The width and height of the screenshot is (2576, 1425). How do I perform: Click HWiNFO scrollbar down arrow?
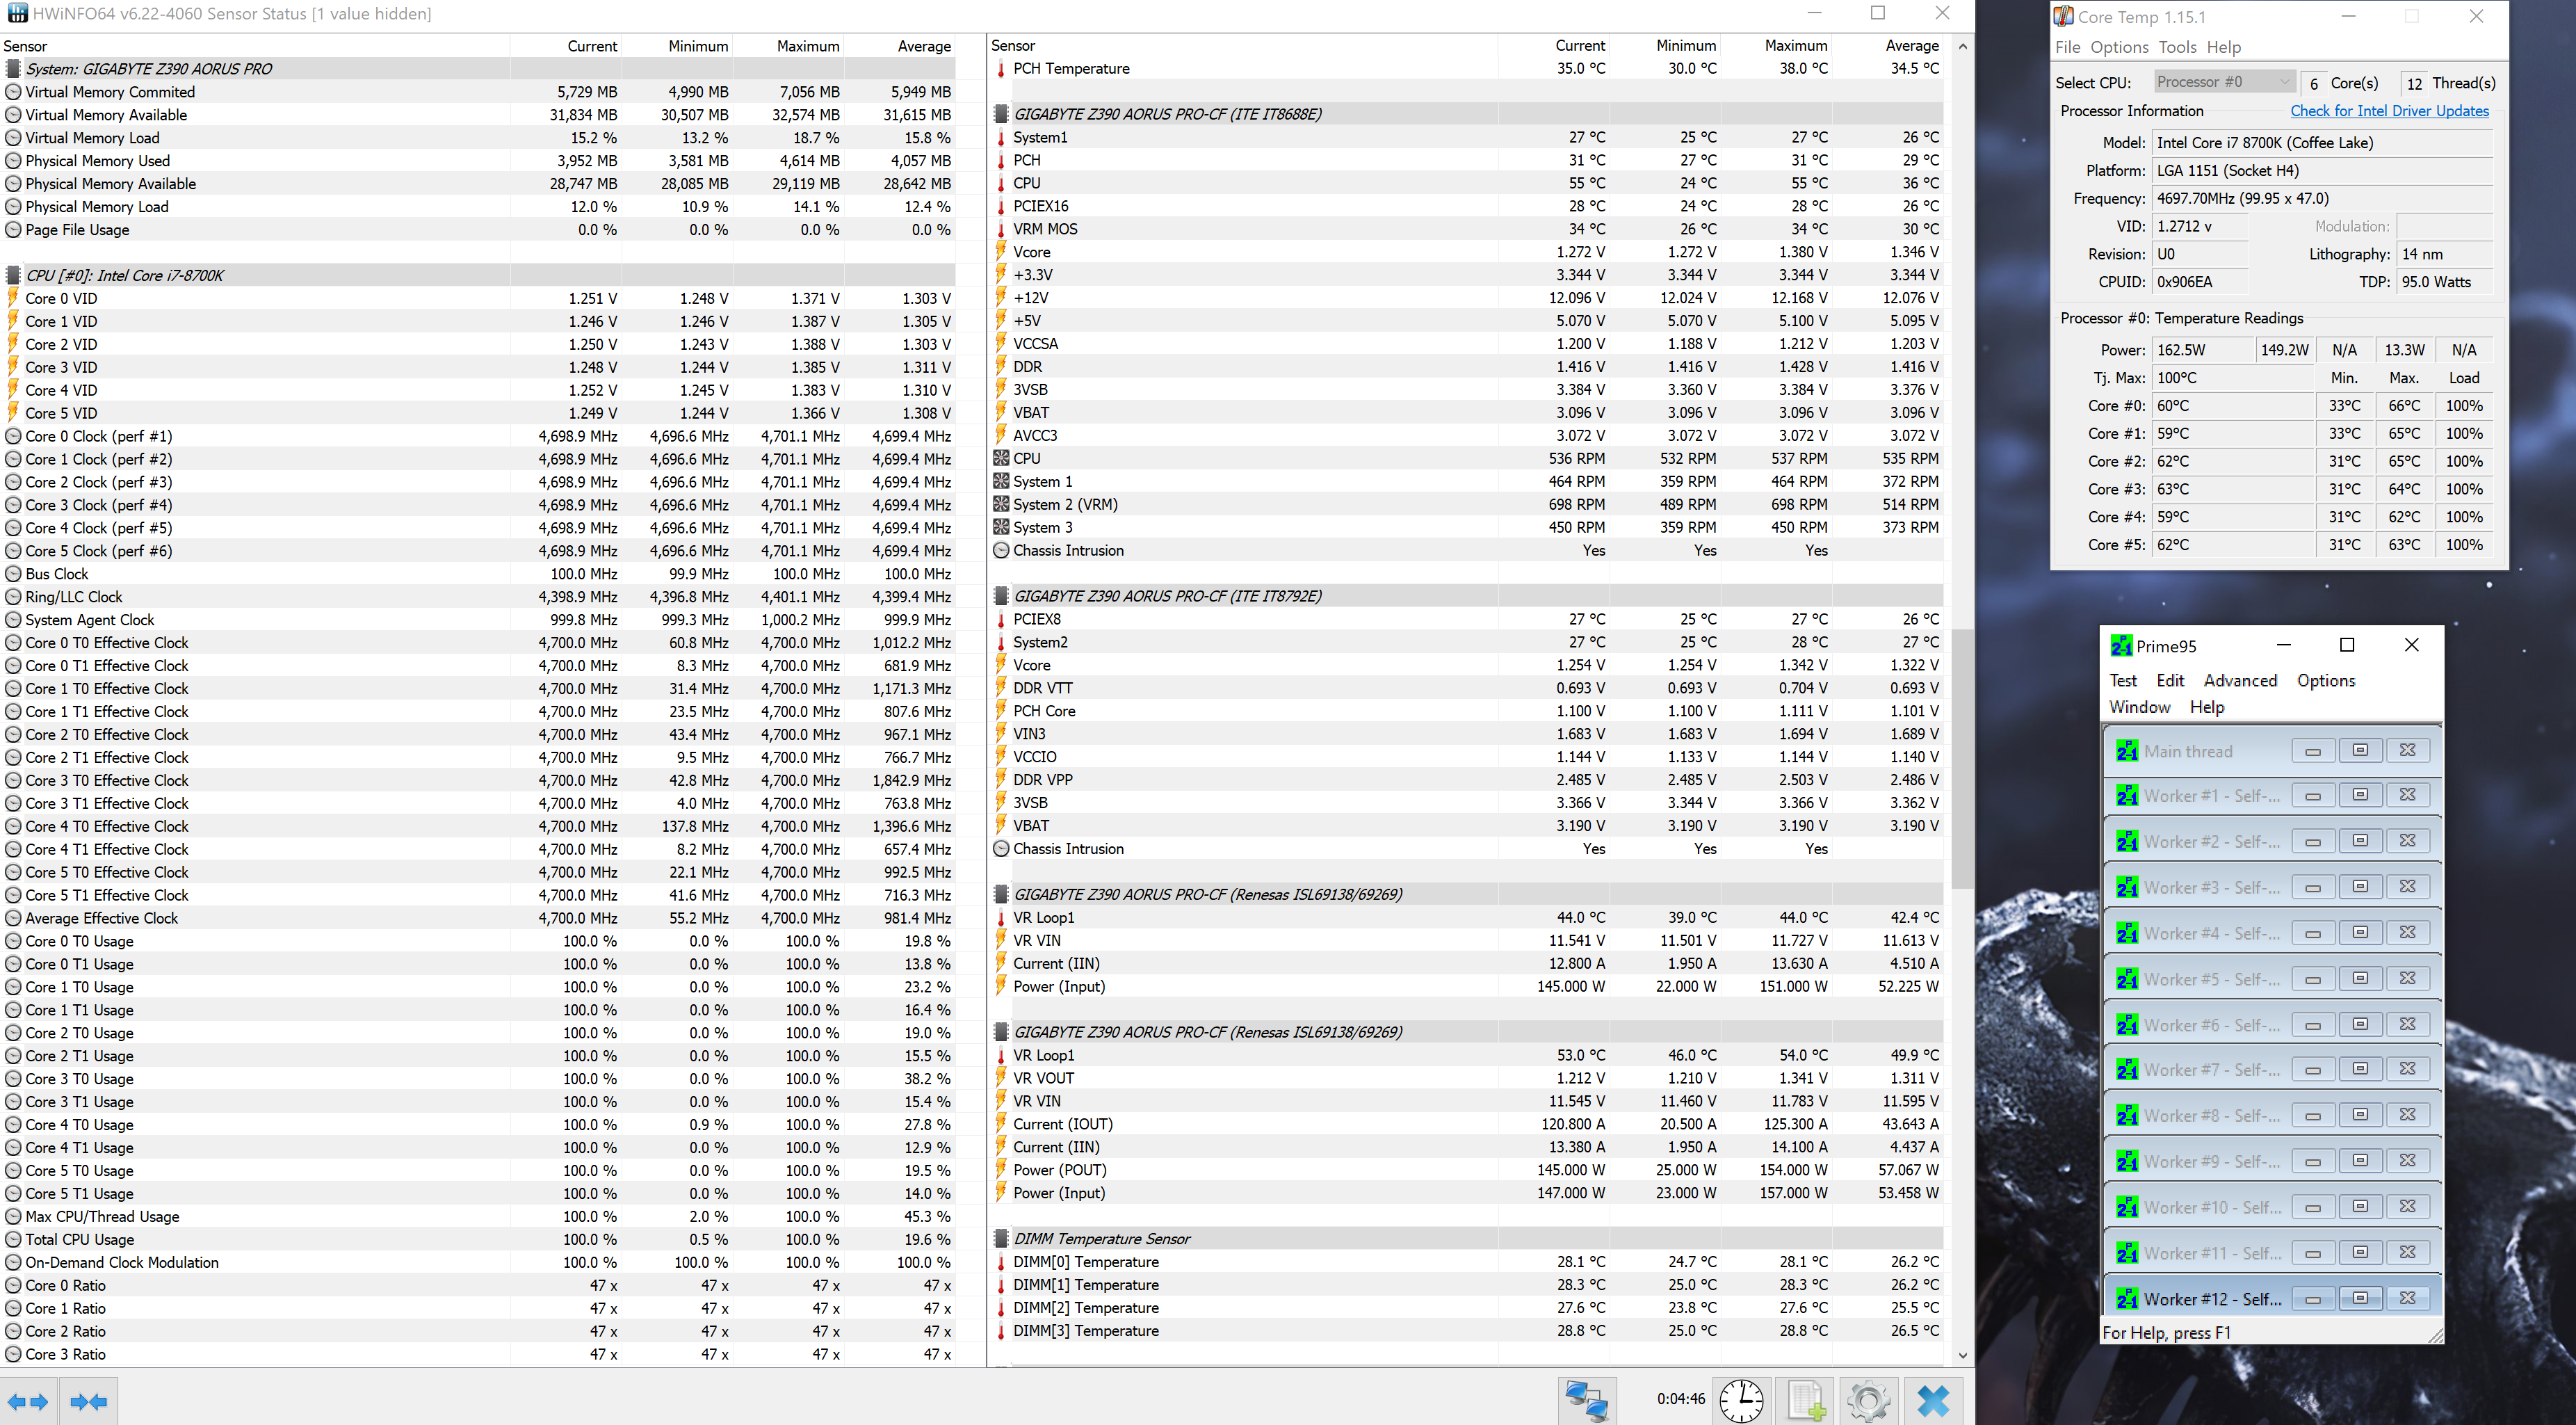click(x=1962, y=1355)
